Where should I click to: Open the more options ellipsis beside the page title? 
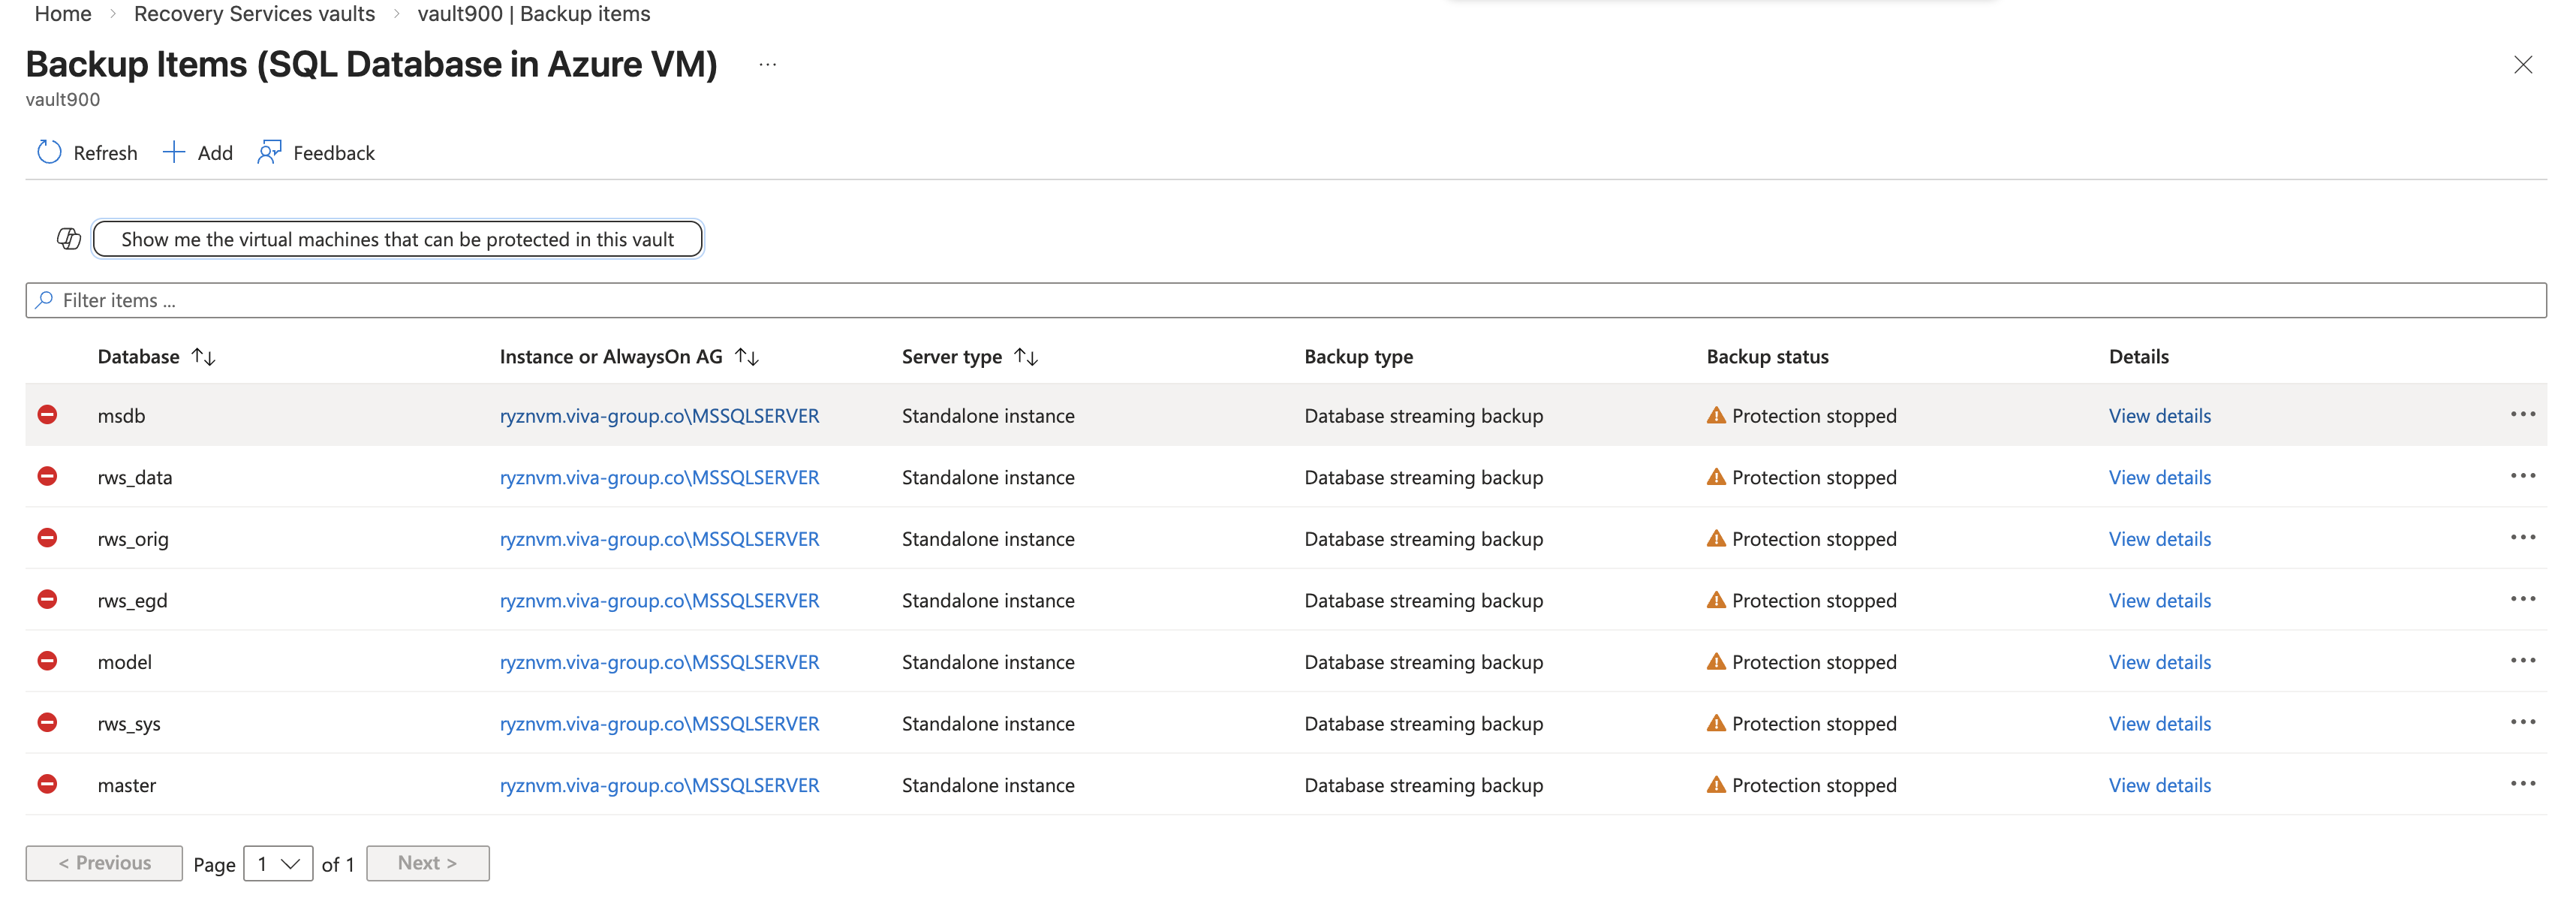tap(767, 65)
